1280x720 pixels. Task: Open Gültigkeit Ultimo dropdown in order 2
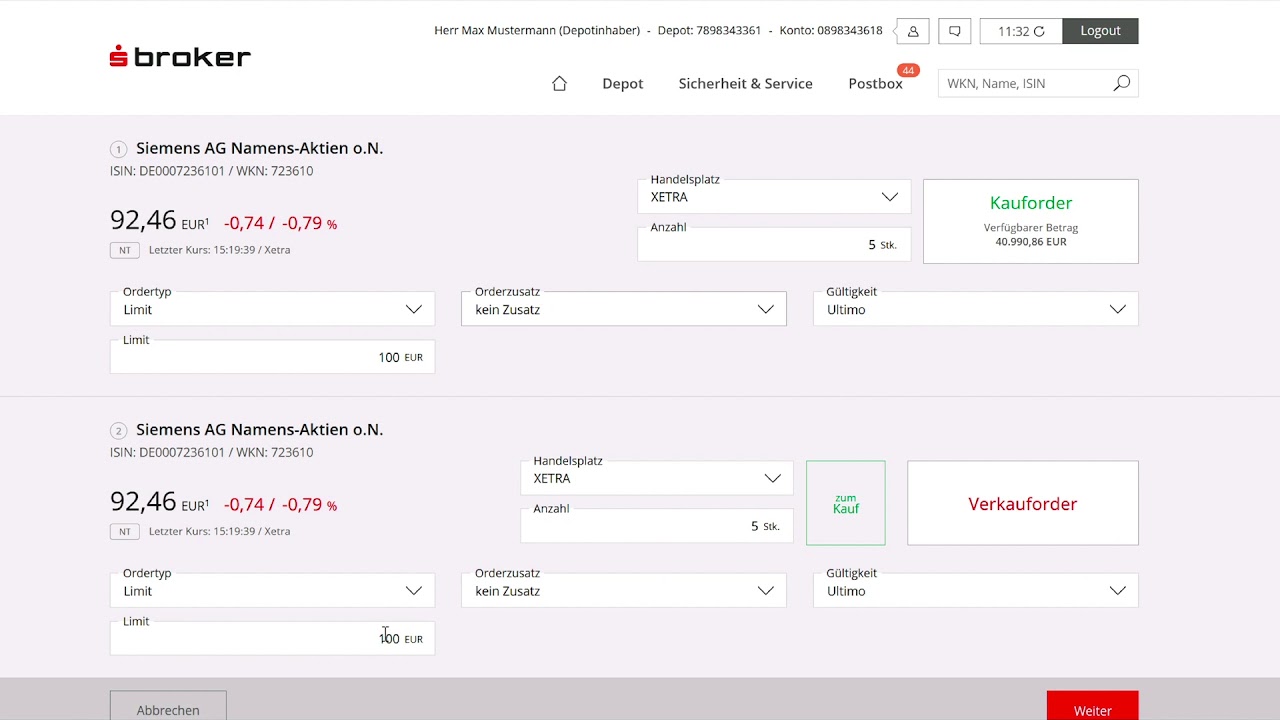click(976, 591)
